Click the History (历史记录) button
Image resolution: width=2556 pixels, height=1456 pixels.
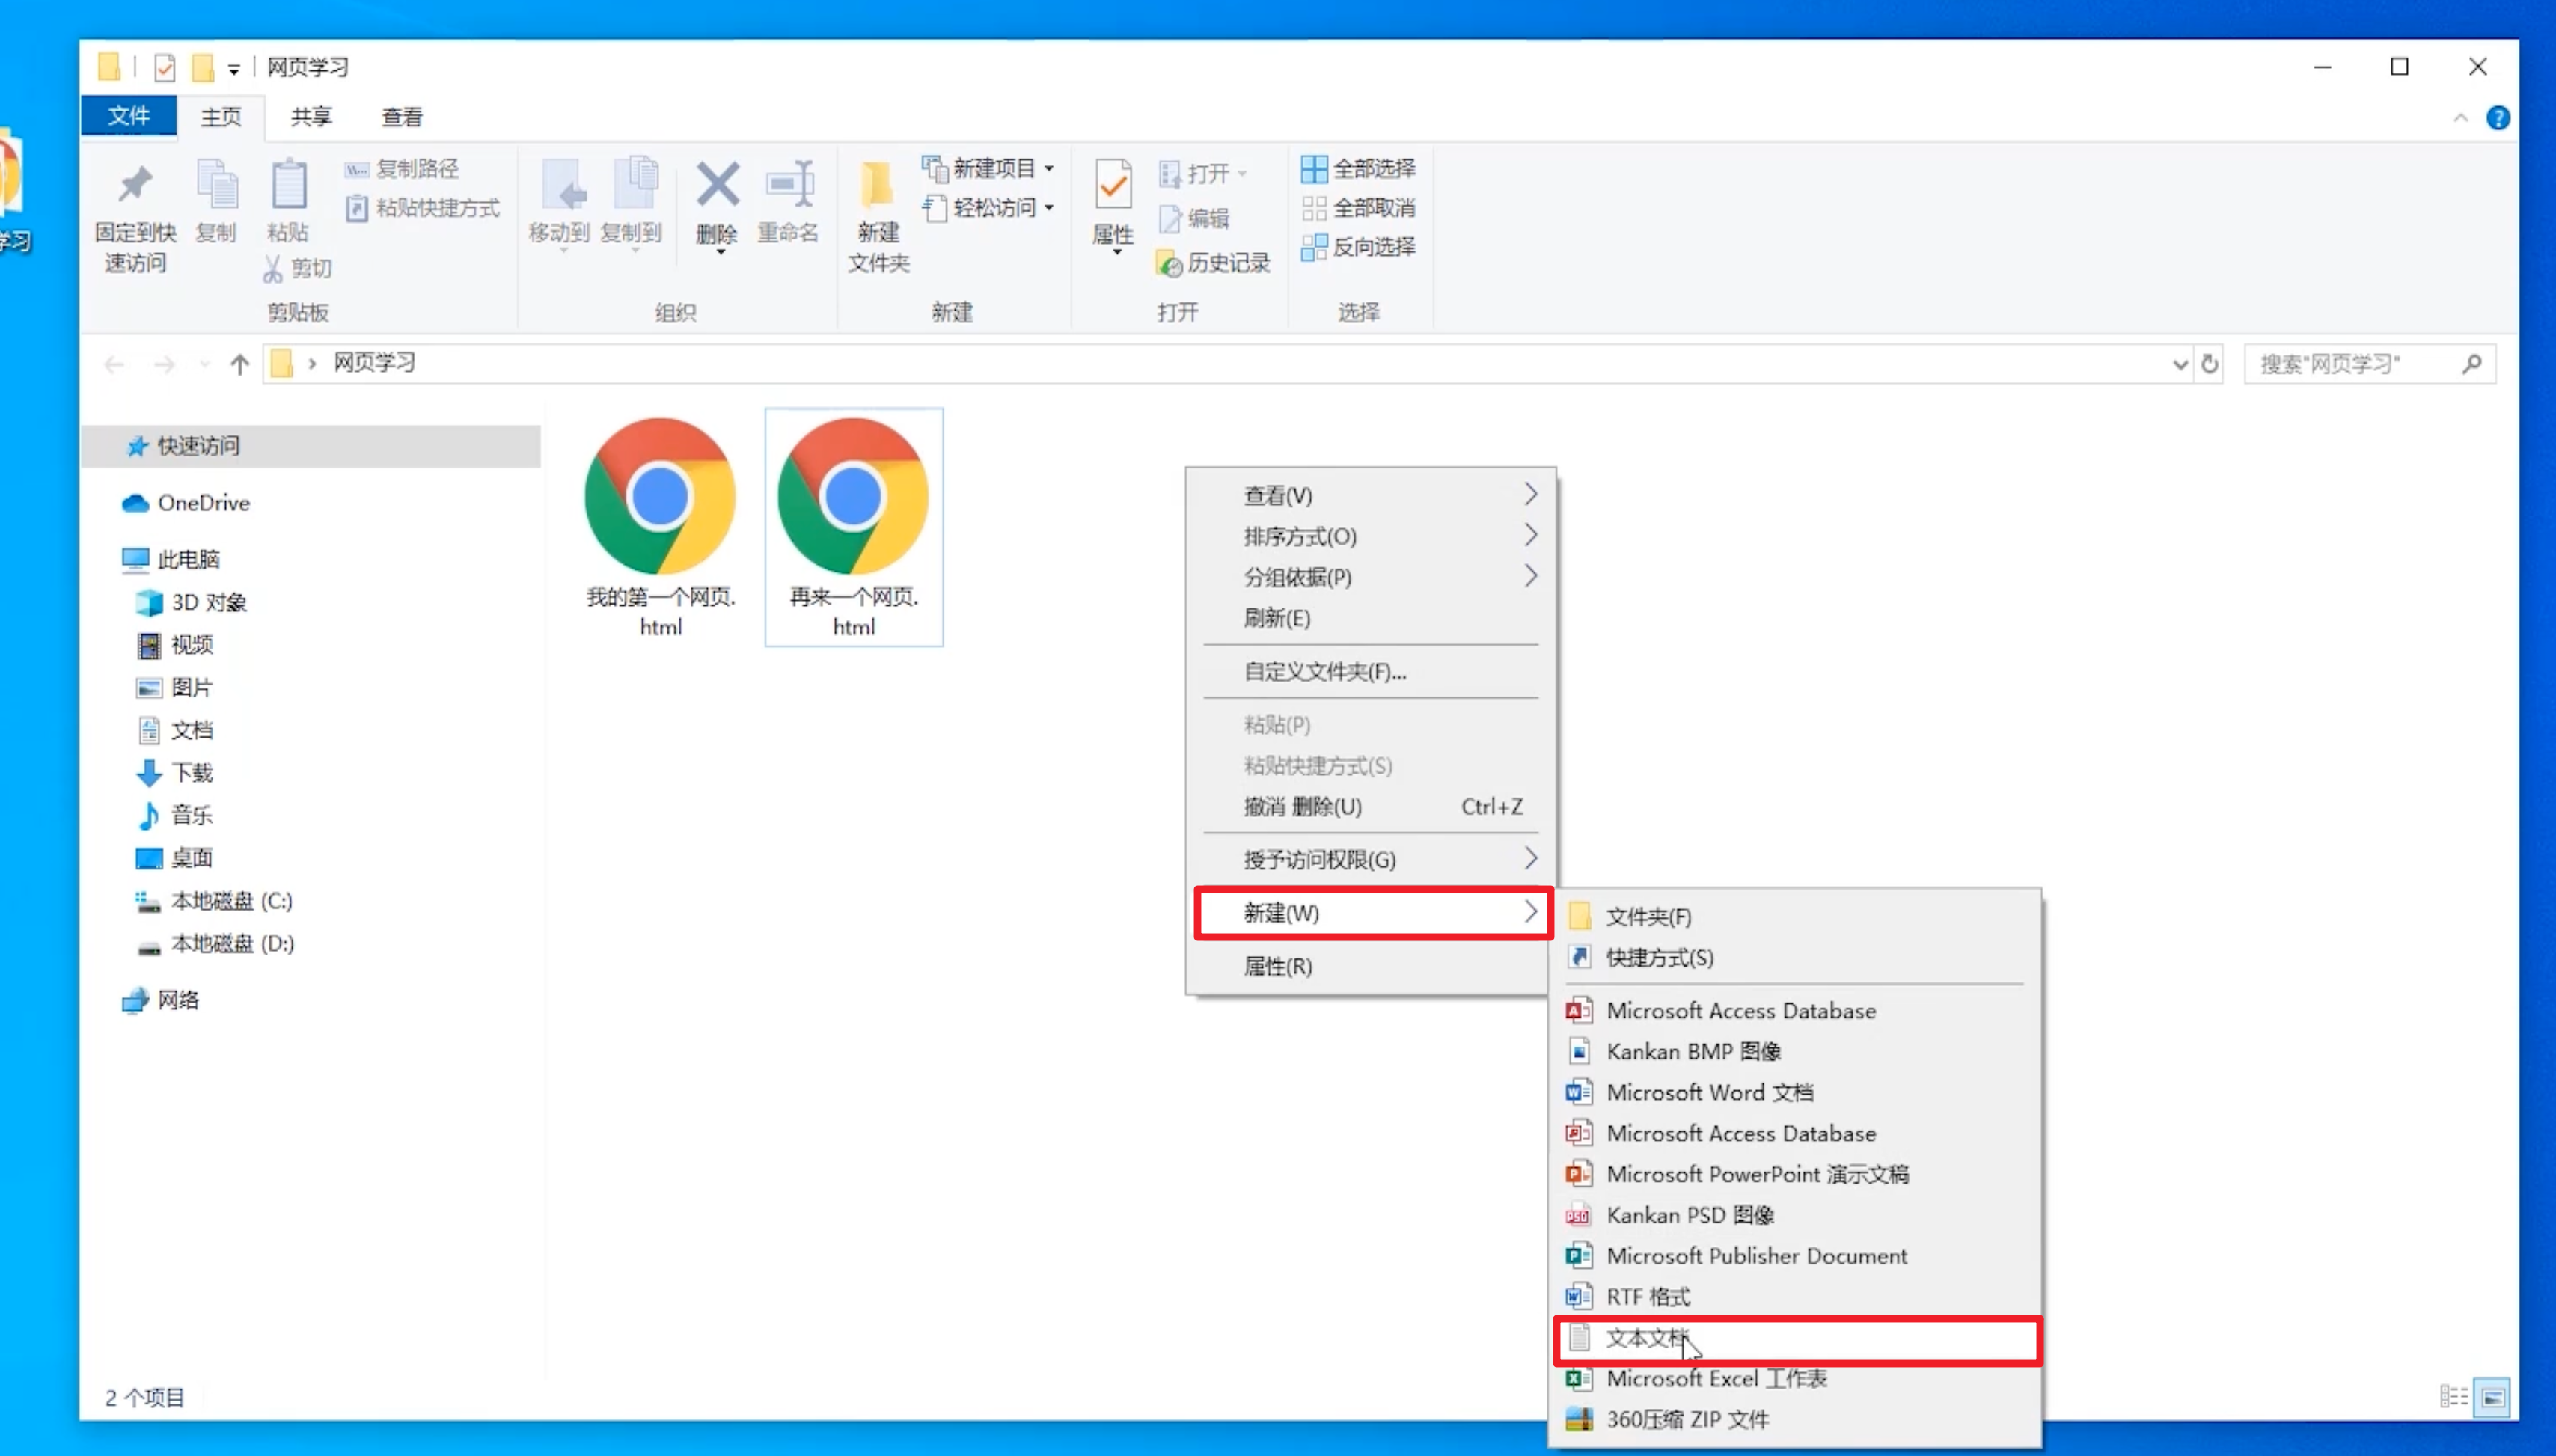[x=1213, y=263]
